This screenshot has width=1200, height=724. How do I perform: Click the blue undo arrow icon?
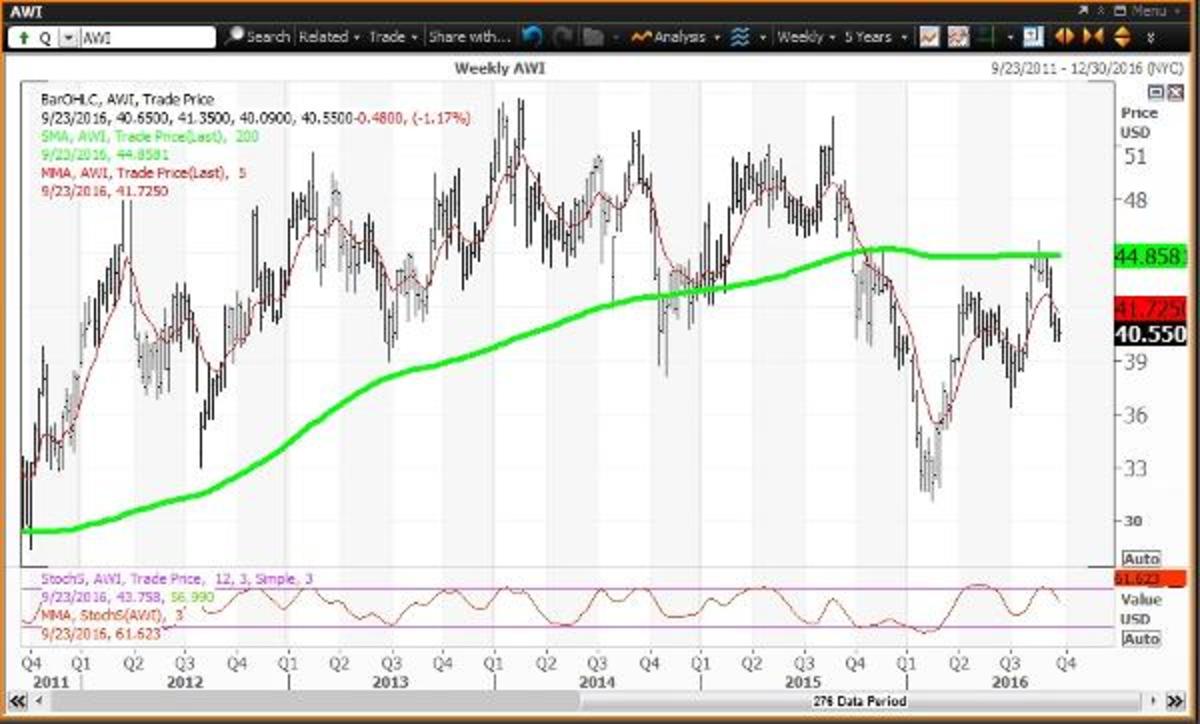[533, 37]
